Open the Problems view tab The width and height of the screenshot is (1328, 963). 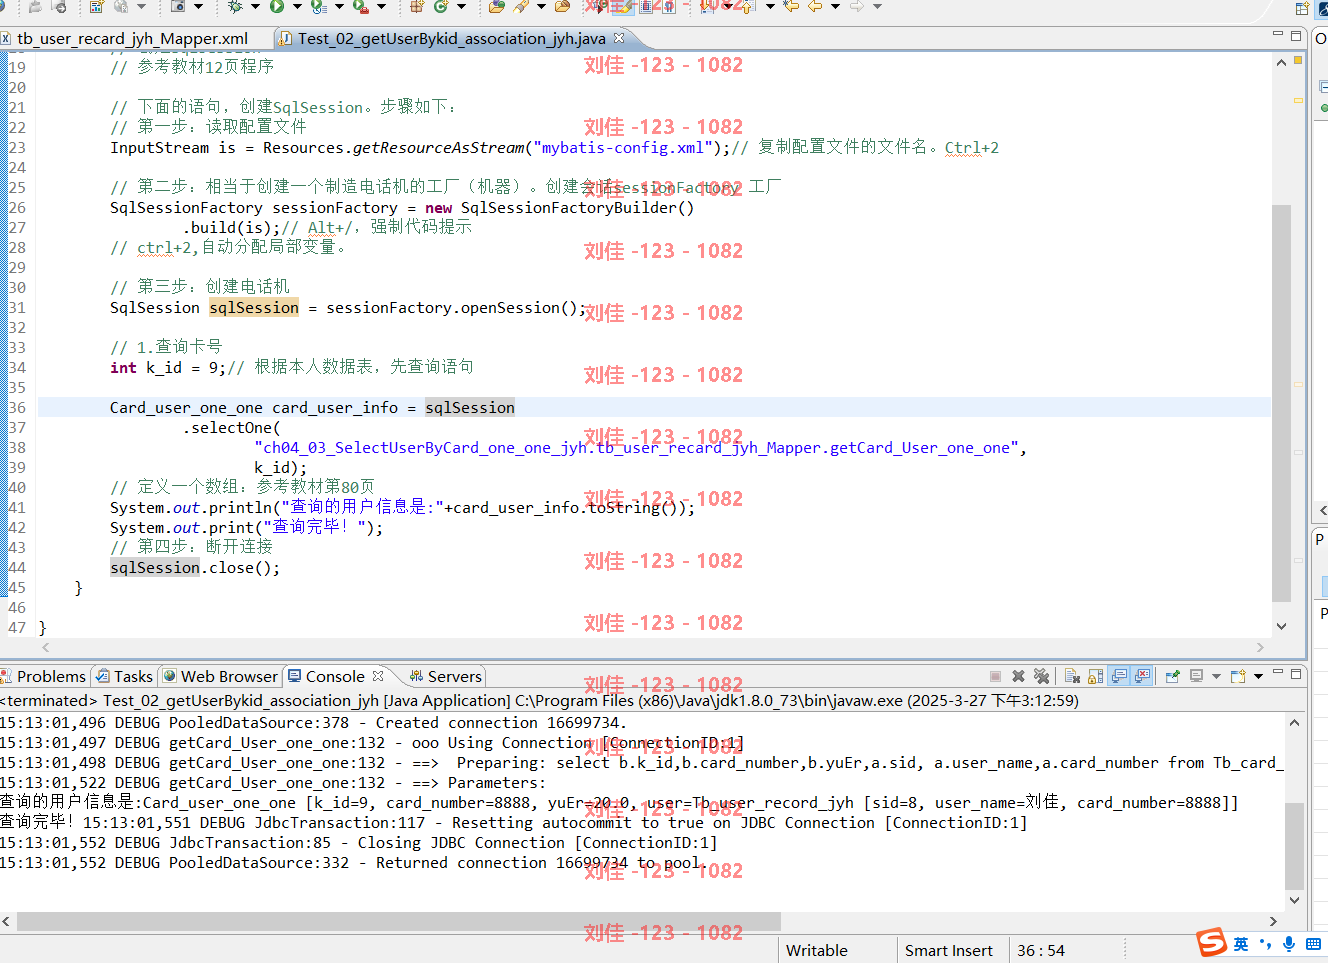[44, 677]
